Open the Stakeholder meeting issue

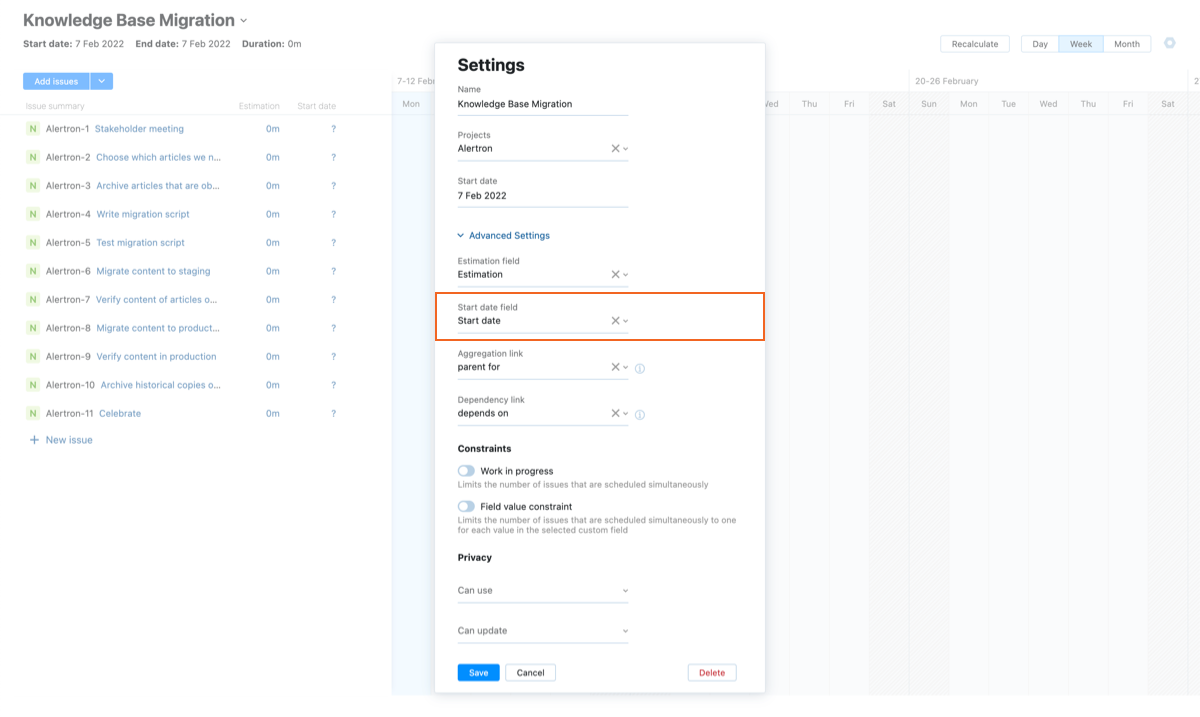139,129
